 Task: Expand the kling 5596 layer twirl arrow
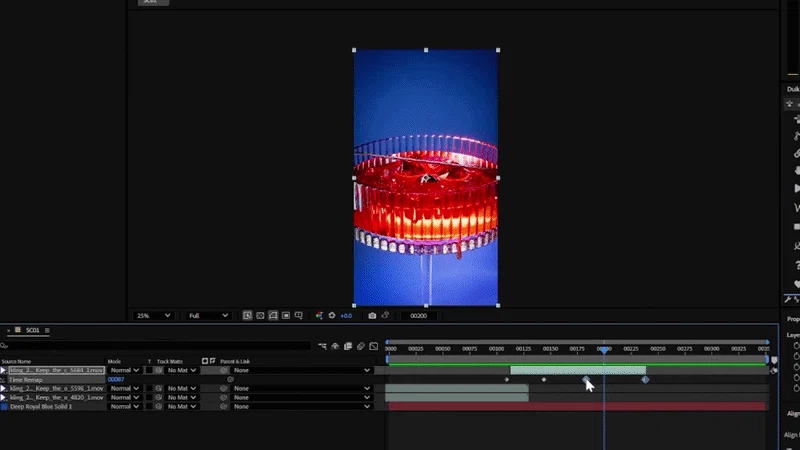pos(4,388)
